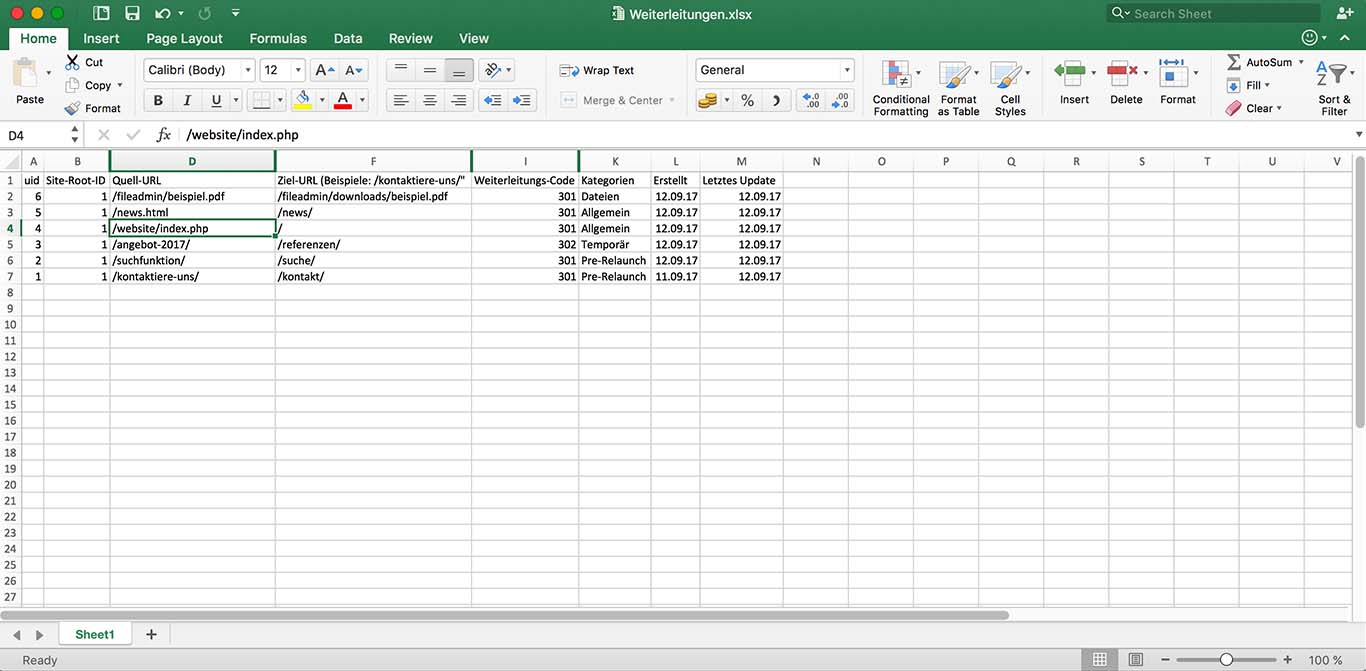Select the Sheet1 tab
Image resolution: width=1366 pixels, height=671 pixels.
point(95,633)
